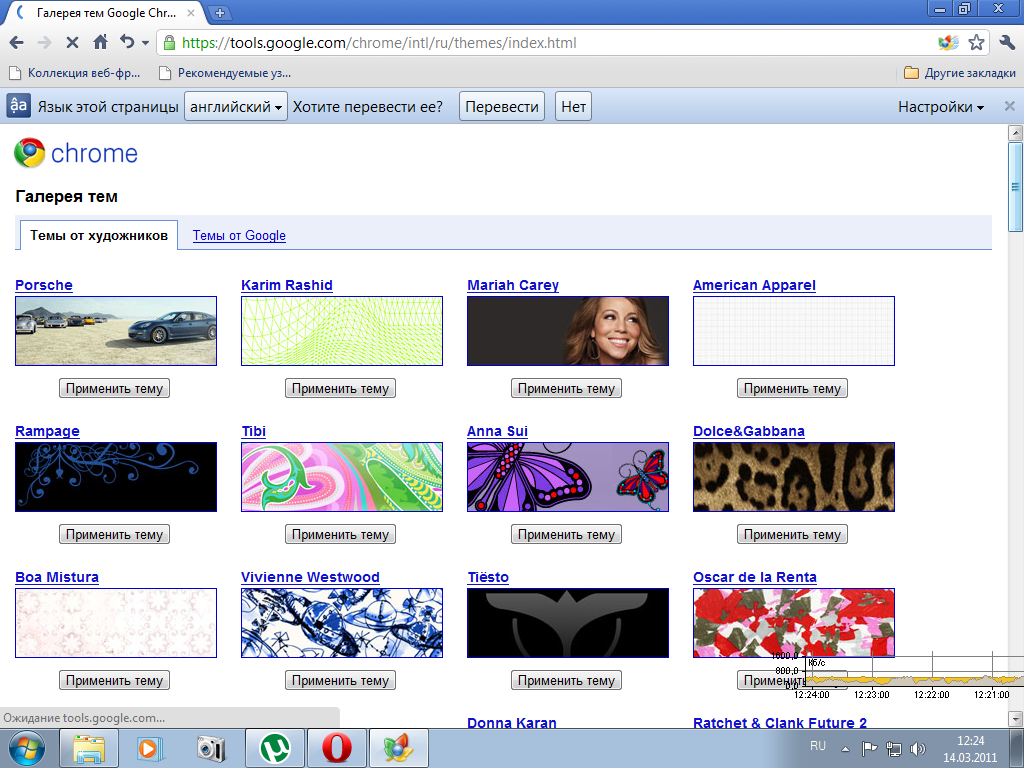Open the Anna Sui theme link

click(497, 431)
